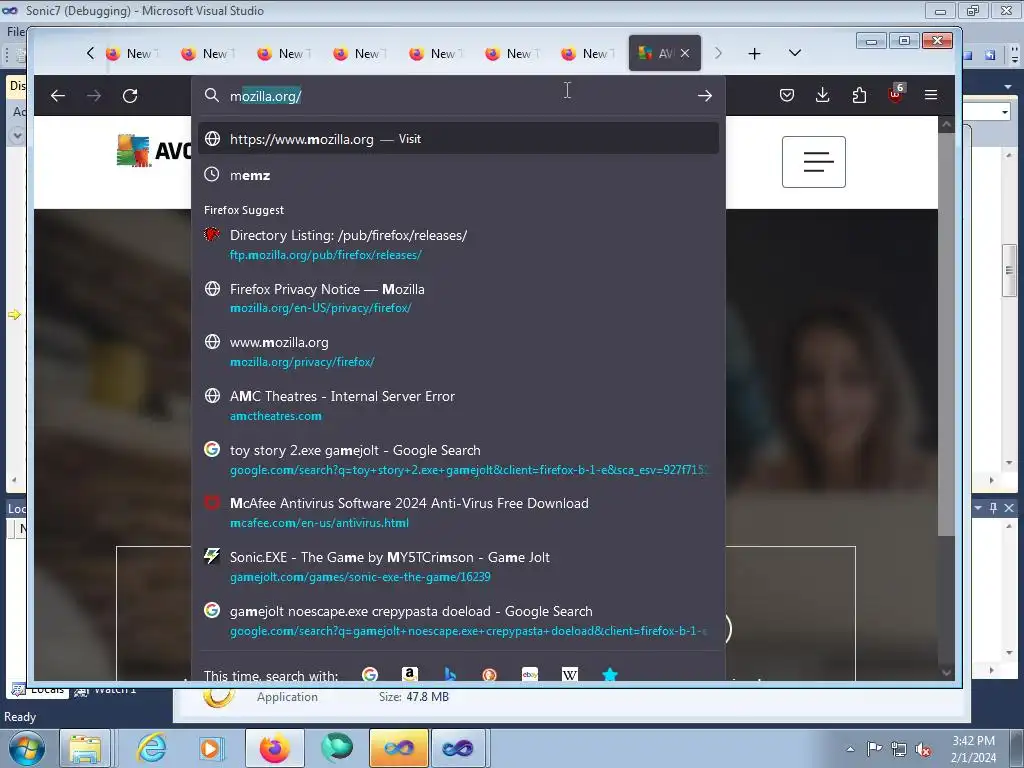Screen dimensions: 1024x768
Task: Pin Visual Studio bottom panel
Action: pos(993,507)
